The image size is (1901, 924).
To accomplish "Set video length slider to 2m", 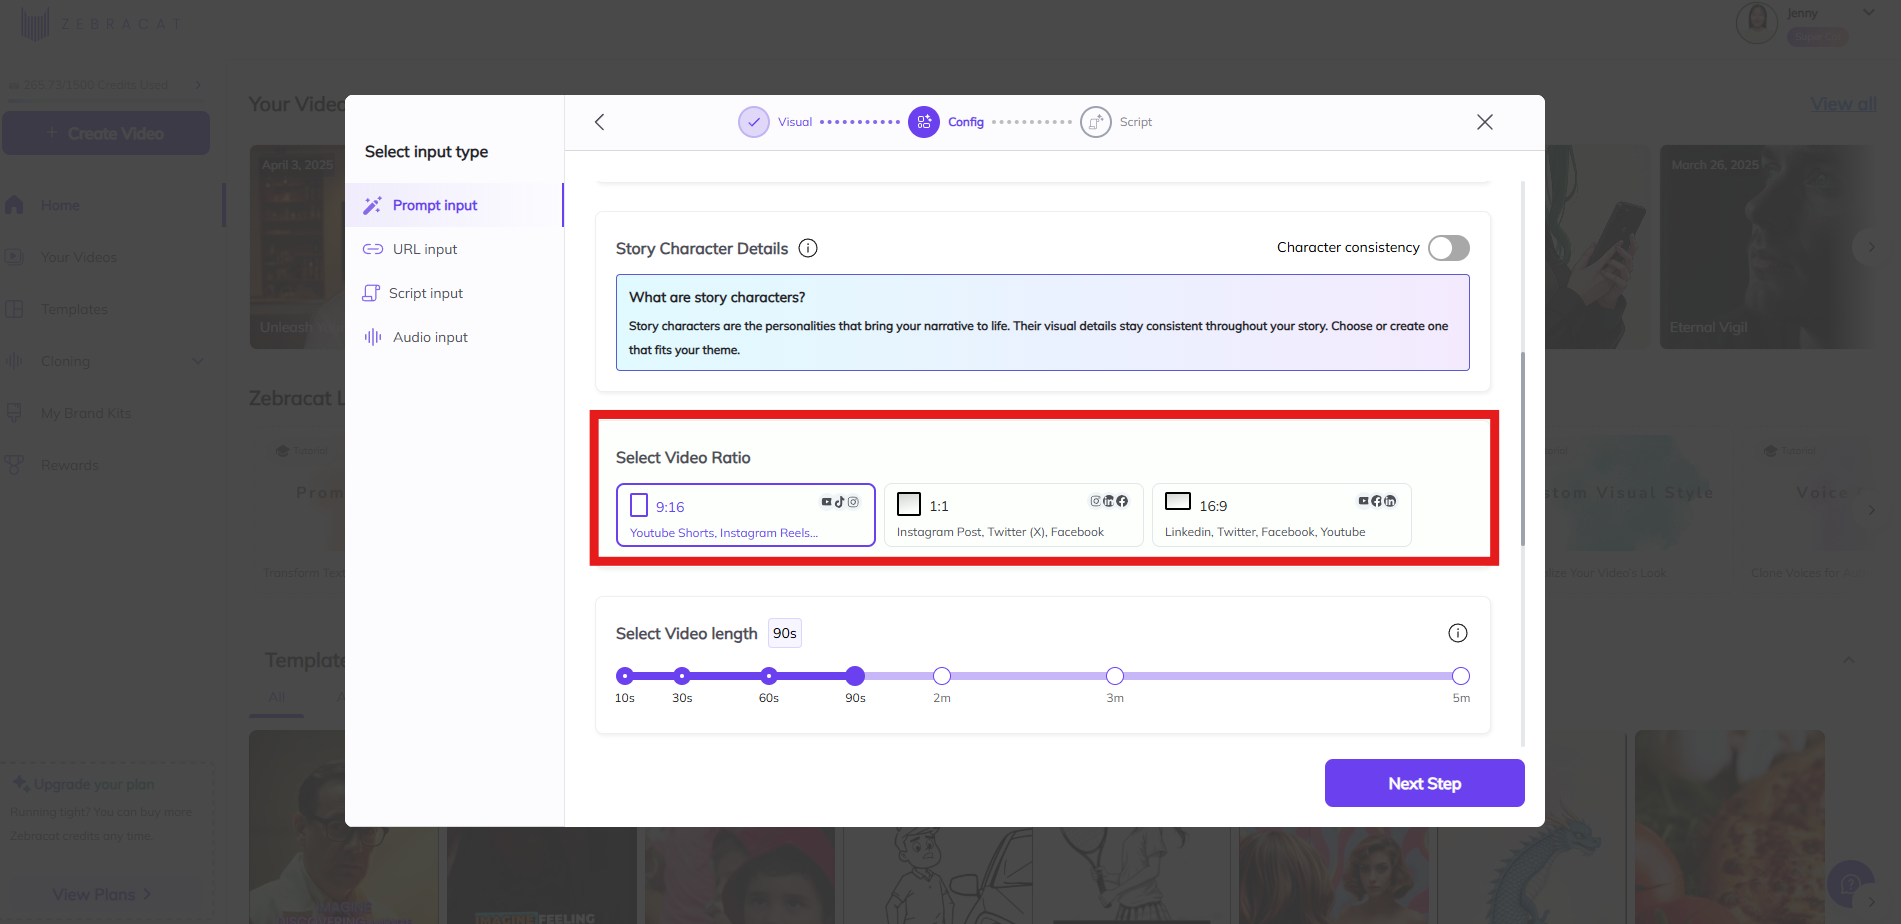I will pos(942,676).
